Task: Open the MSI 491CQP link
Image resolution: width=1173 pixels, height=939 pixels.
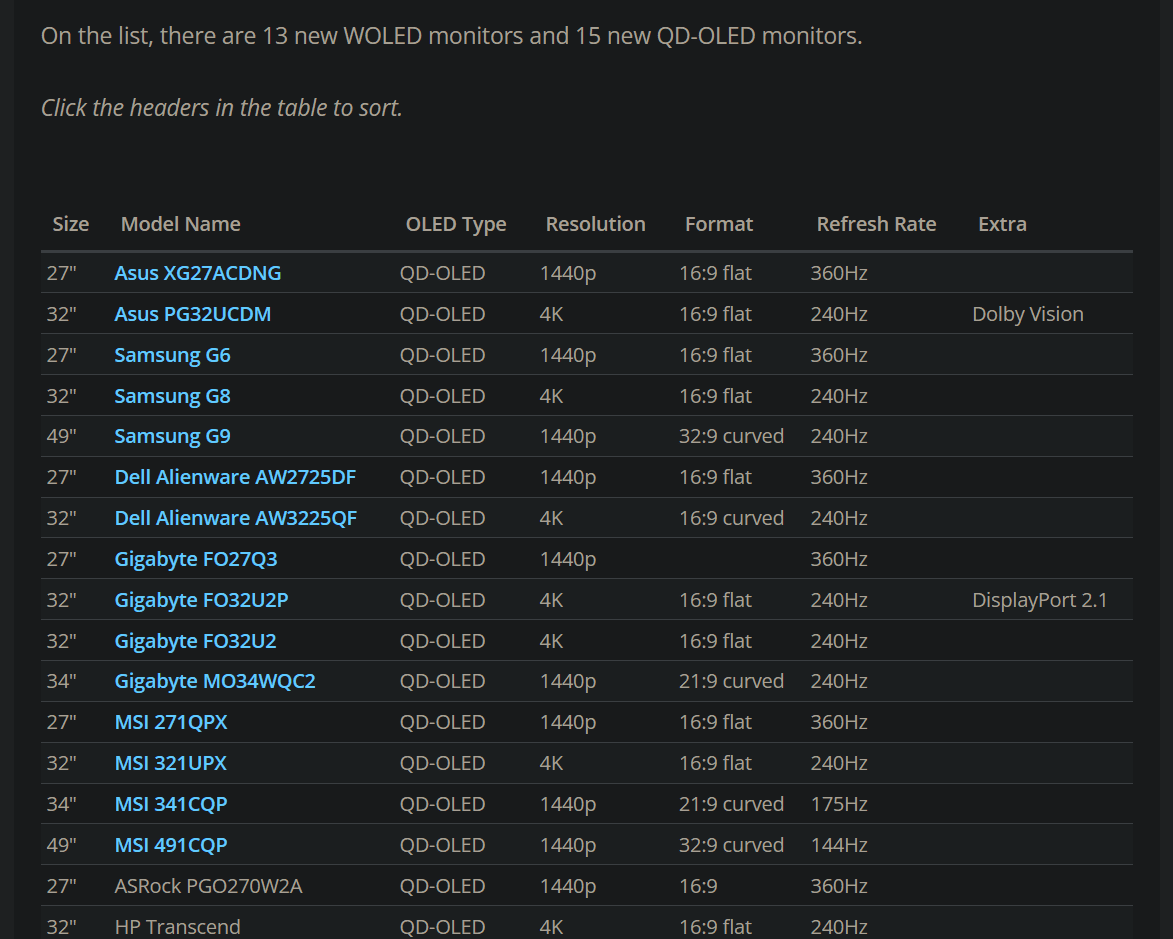Action: [171, 845]
